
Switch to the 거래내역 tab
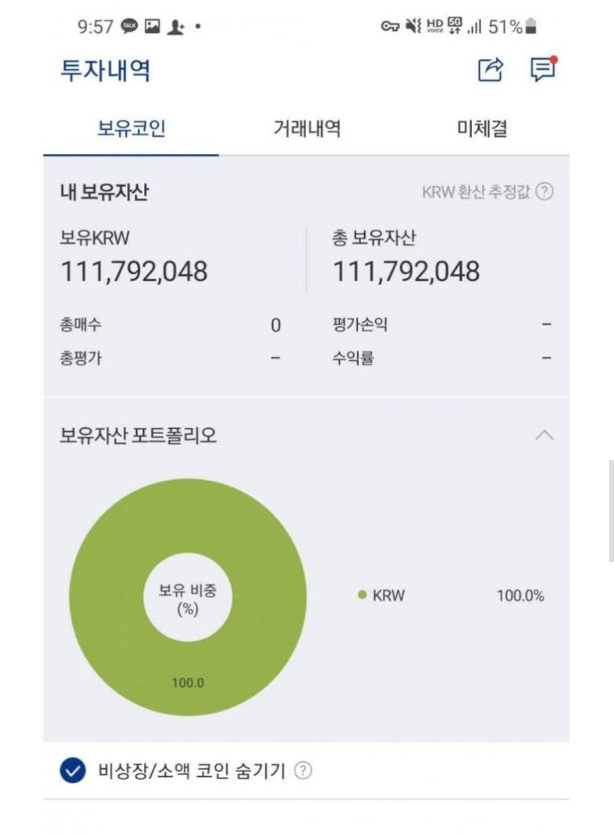coord(307,128)
